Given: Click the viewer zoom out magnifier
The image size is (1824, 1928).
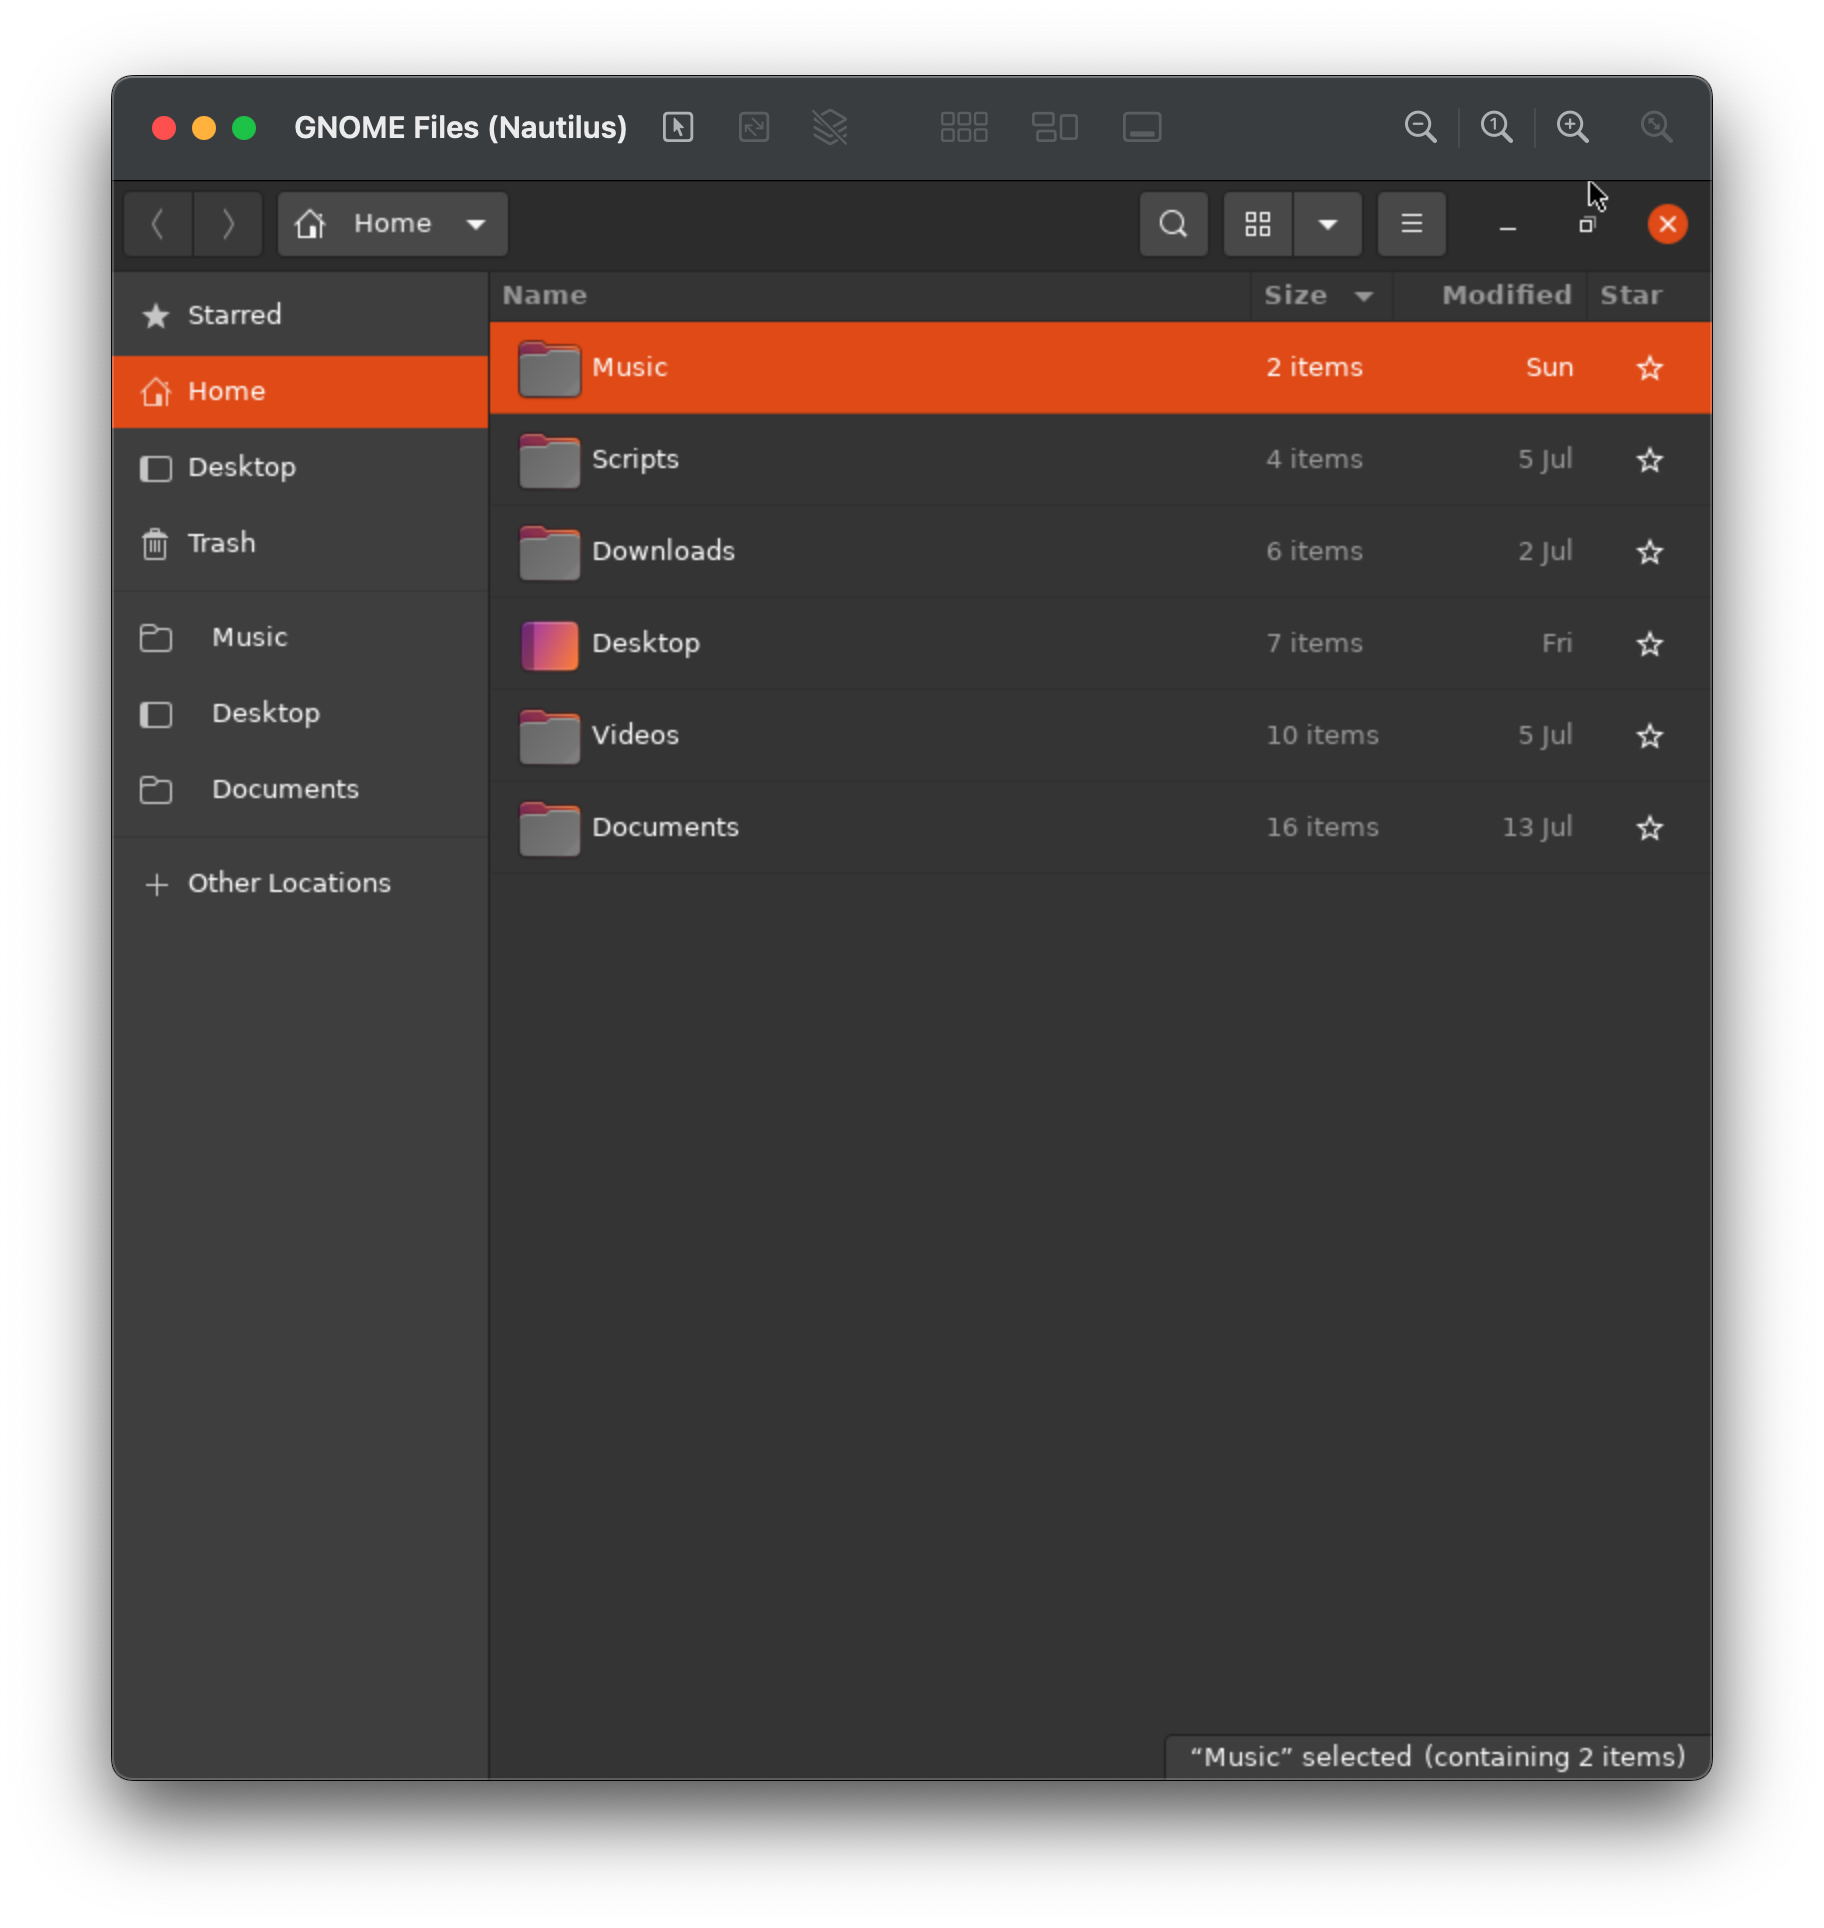Looking at the screenshot, I should click(x=1420, y=127).
